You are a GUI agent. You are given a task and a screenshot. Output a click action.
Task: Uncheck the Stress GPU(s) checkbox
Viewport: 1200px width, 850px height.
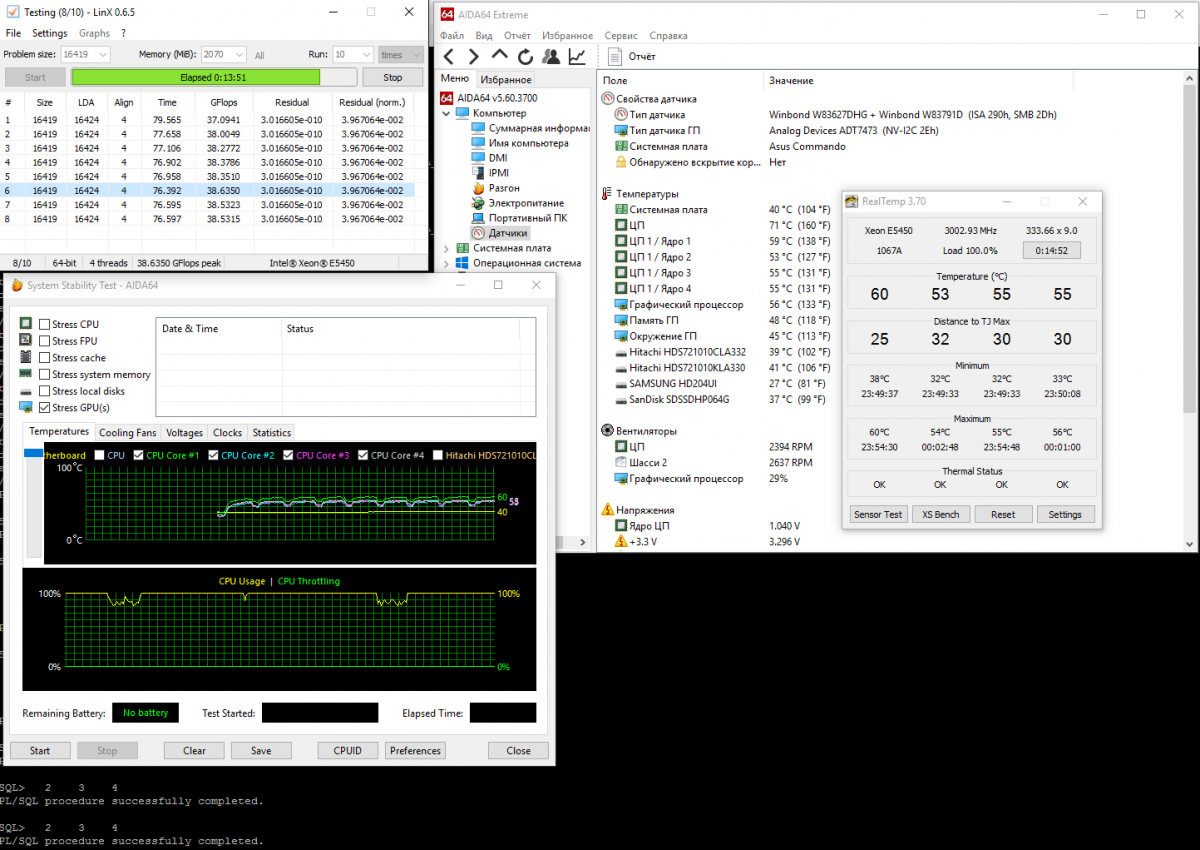[x=45, y=408]
